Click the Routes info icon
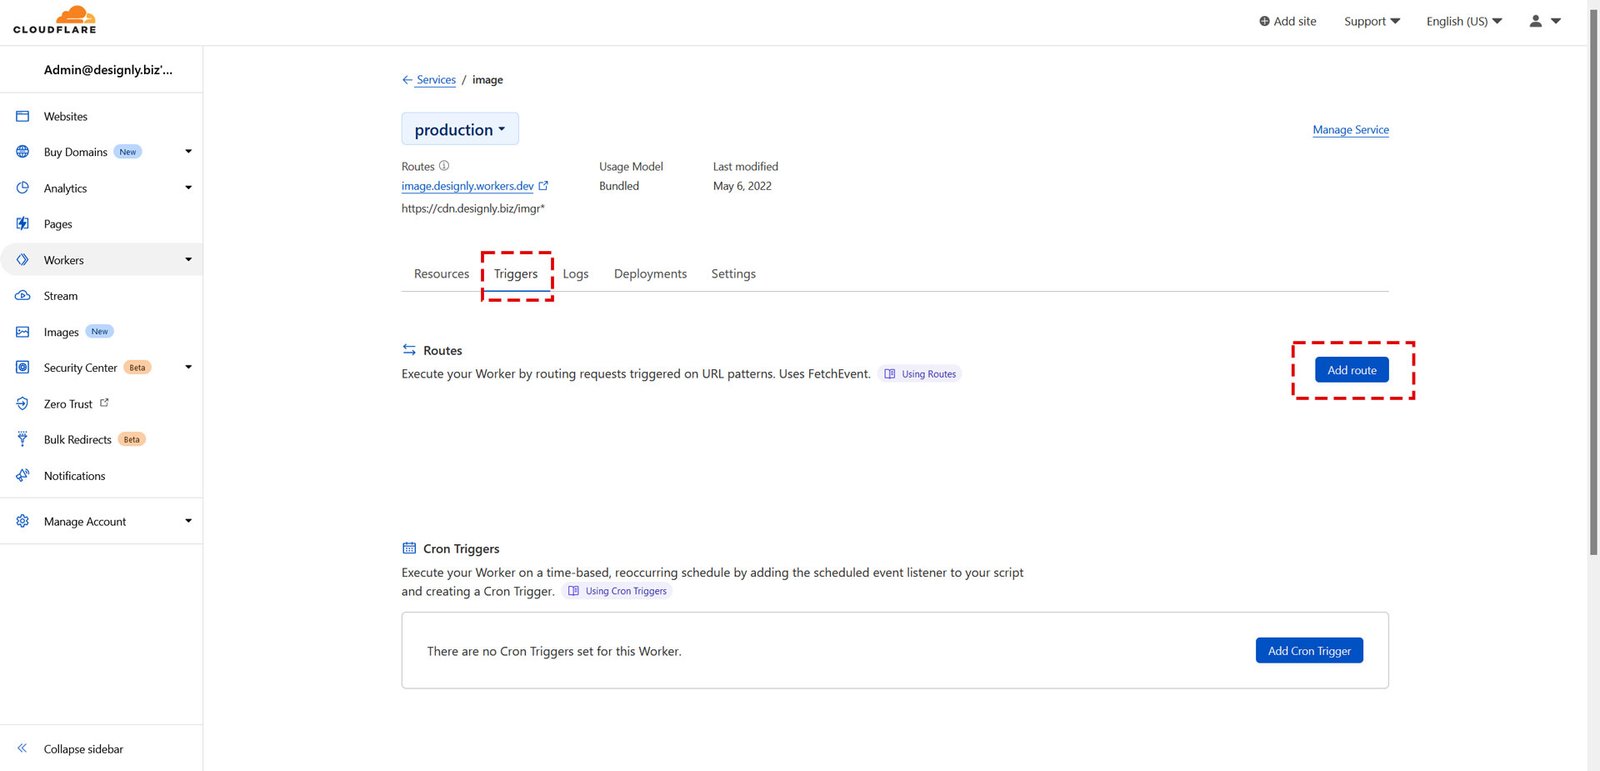Image resolution: width=1600 pixels, height=771 pixels. click(444, 166)
